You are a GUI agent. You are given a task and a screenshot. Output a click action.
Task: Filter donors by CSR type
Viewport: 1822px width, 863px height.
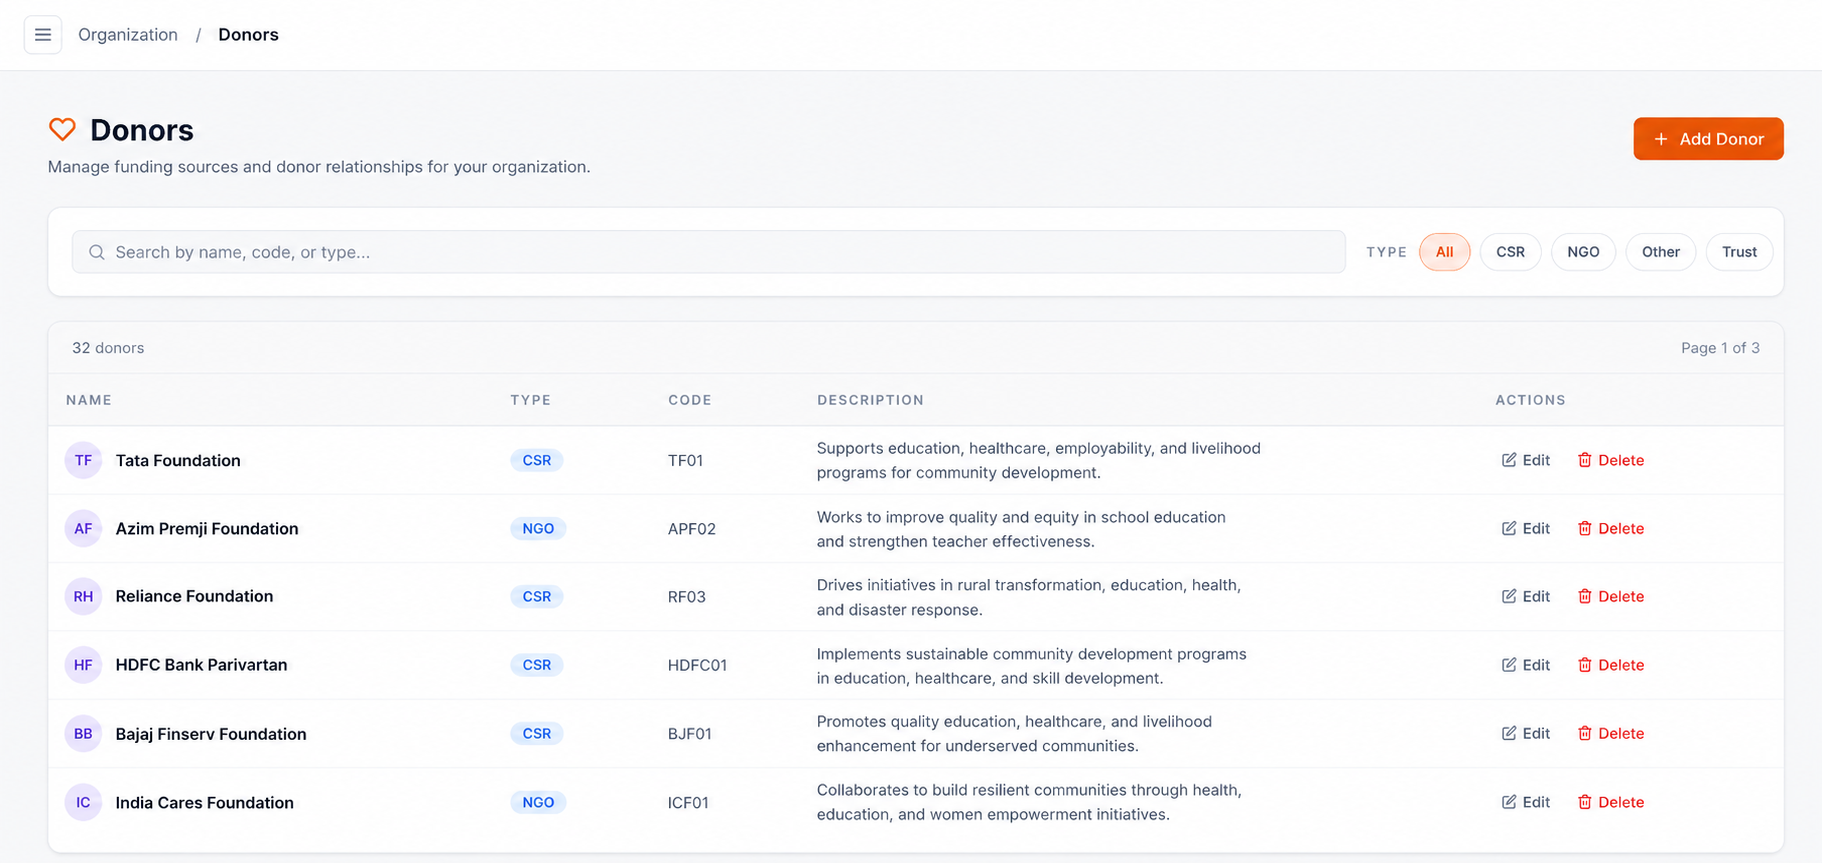coord(1510,252)
